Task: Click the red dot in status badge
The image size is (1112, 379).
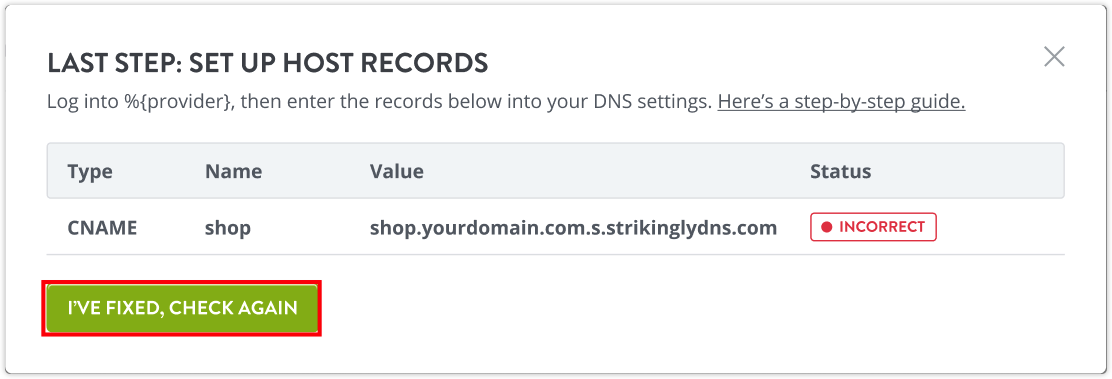Action: [x=826, y=227]
